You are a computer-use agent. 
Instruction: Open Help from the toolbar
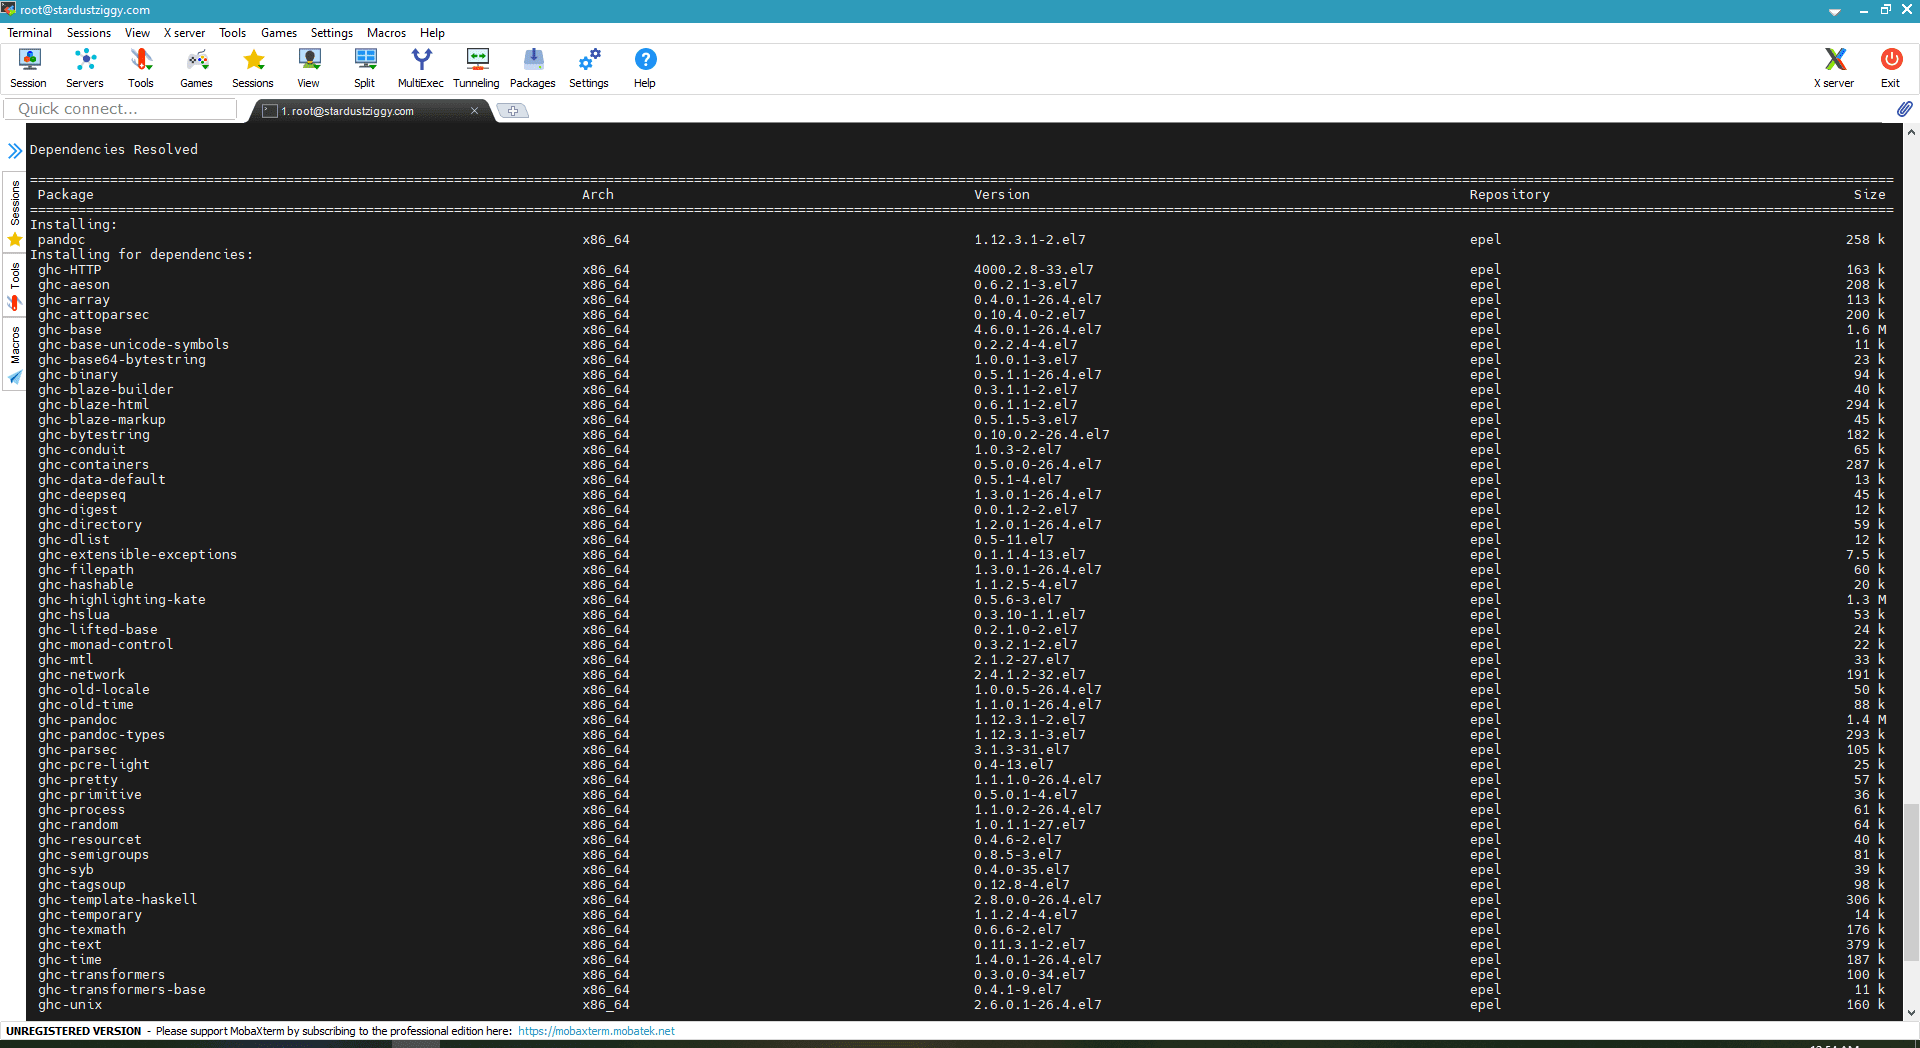[x=645, y=69]
